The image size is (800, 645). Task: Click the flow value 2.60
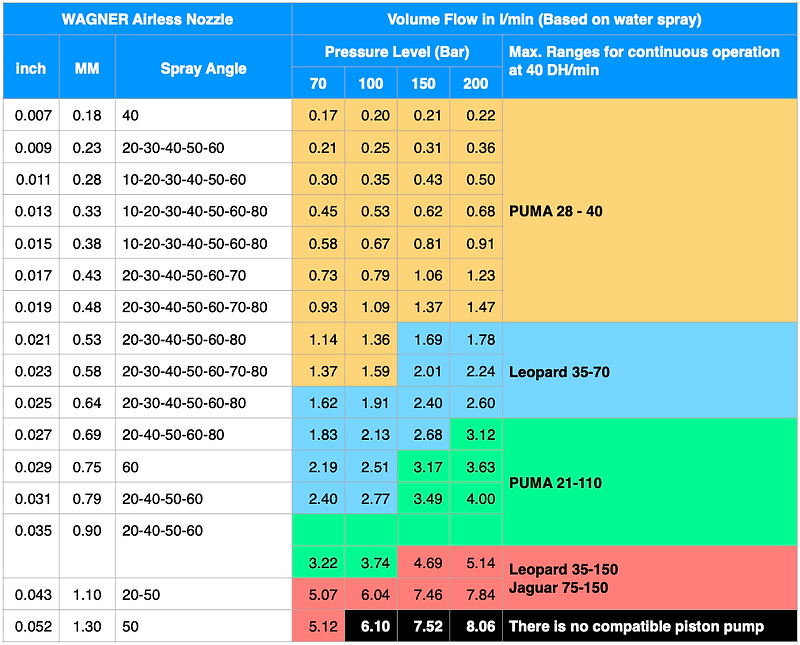pyautogui.click(x=481, y=403)
